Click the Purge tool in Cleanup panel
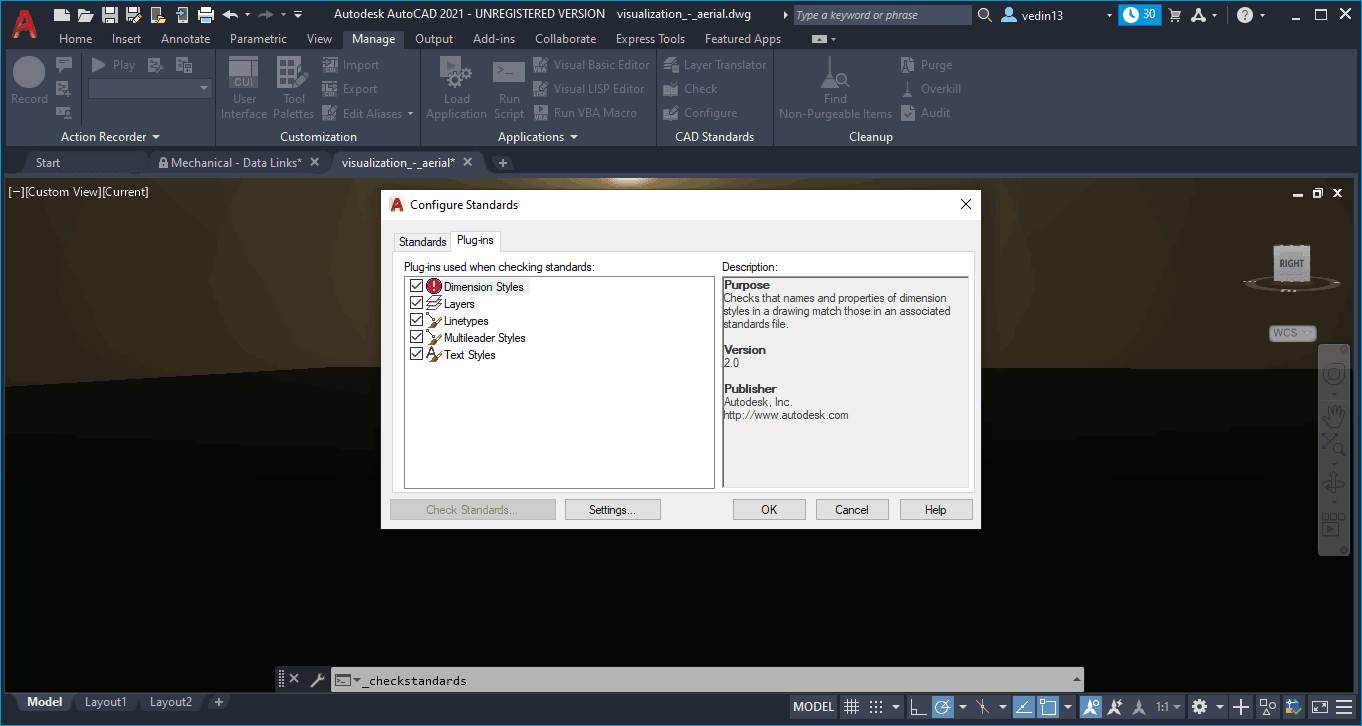 click(926, 65)
